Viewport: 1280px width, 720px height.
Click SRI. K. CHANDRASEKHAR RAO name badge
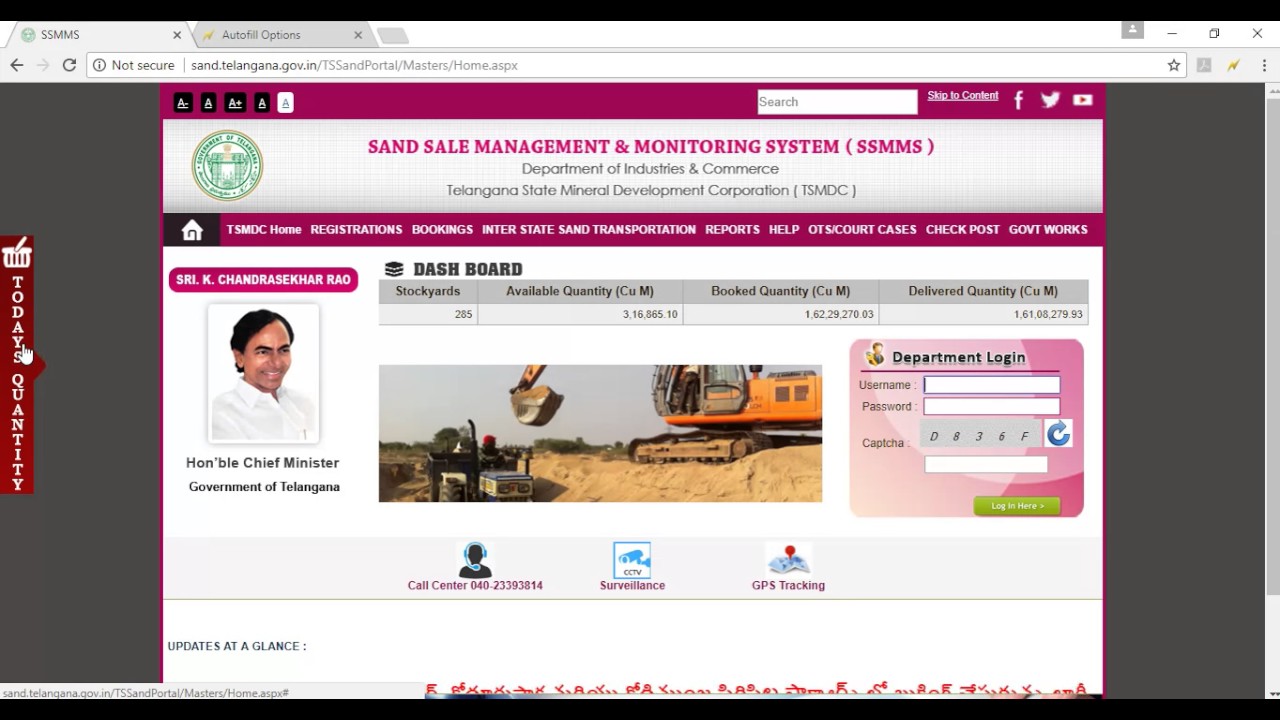pos(264,280)
